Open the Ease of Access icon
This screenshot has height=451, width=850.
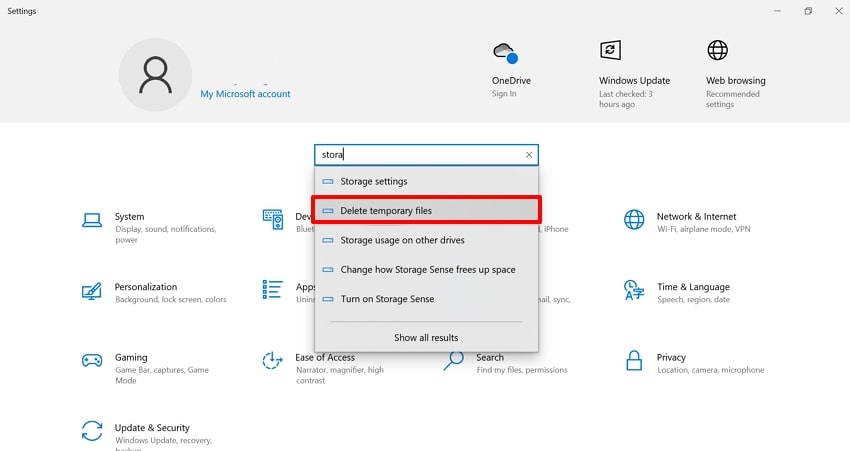click(x=272, y=360)
